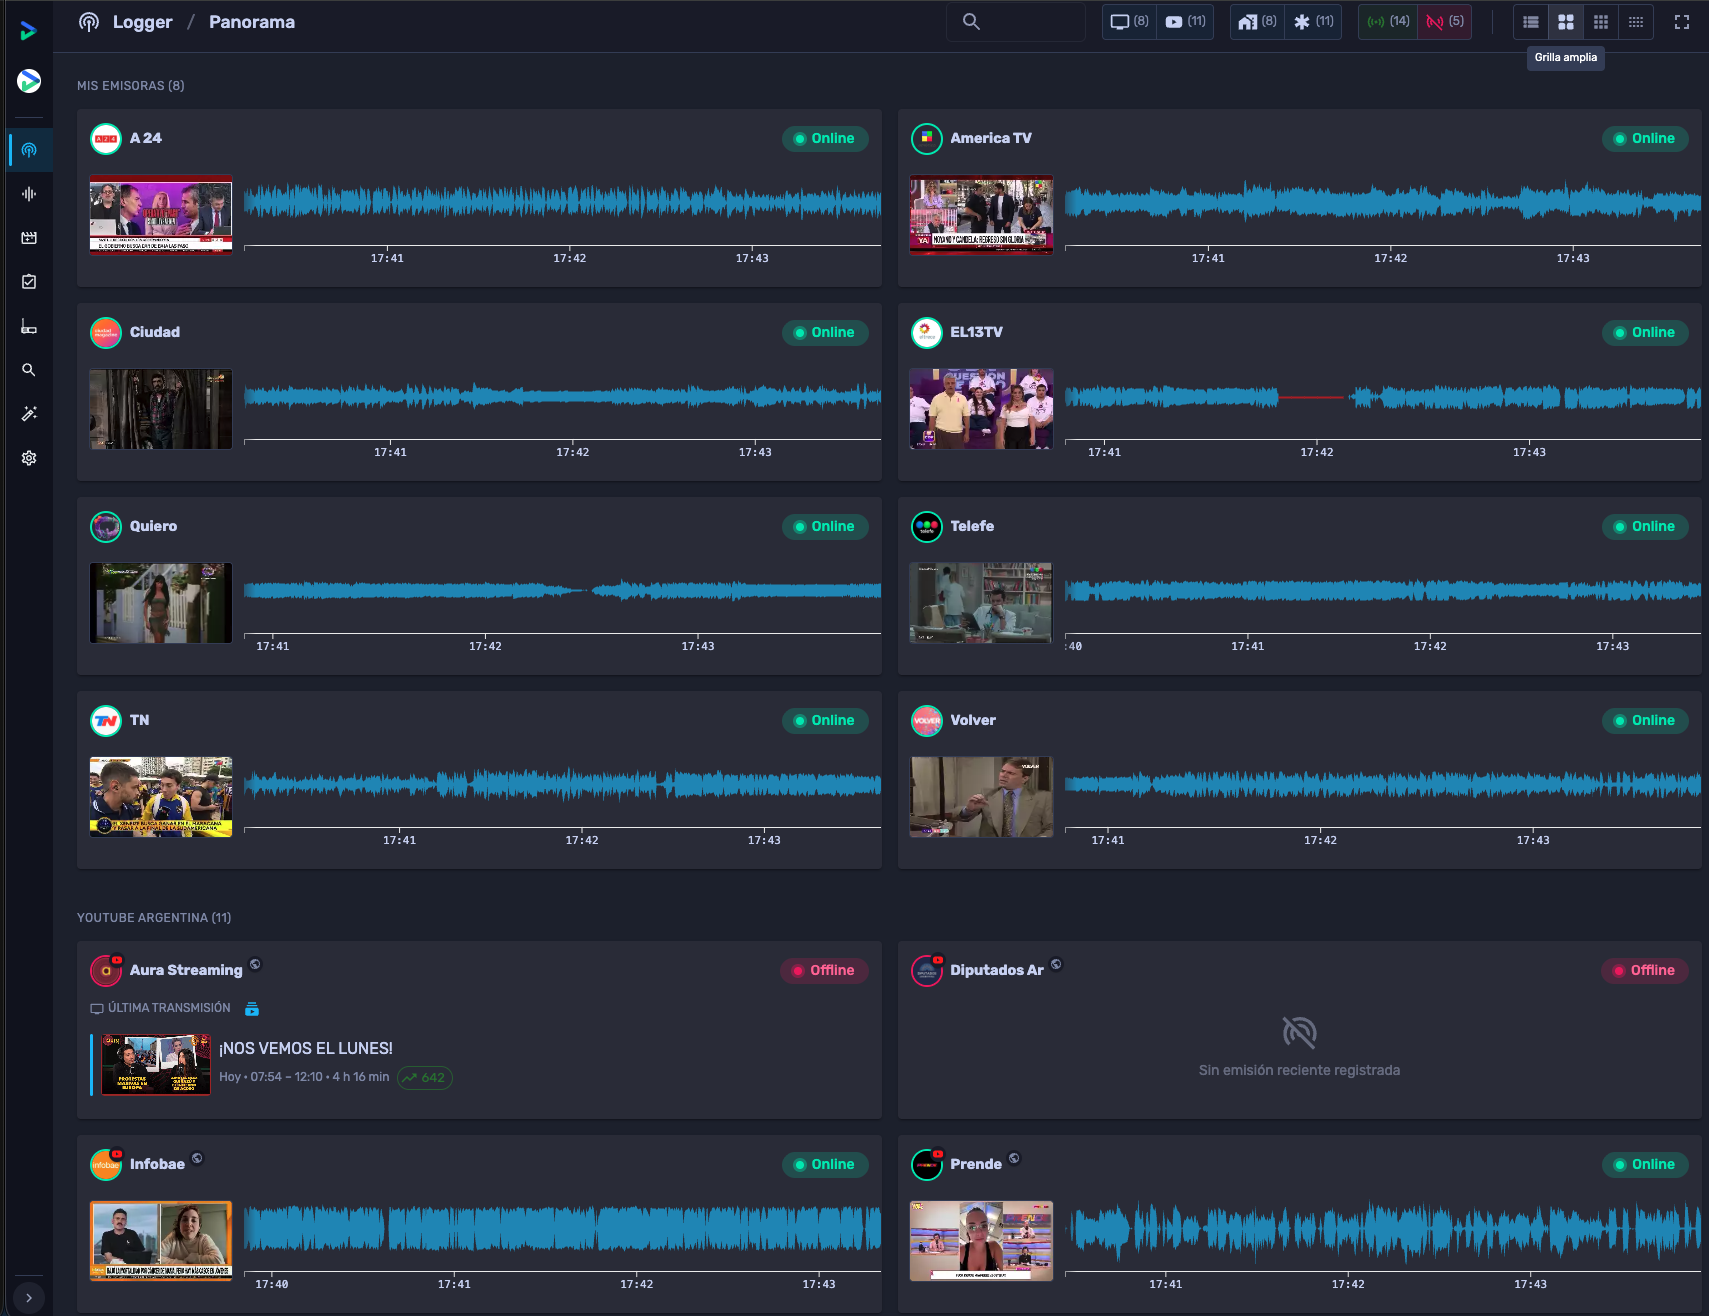Open the A24 station logo
The height and width of the screenshot is (1316, 1709).
[106, 139]
